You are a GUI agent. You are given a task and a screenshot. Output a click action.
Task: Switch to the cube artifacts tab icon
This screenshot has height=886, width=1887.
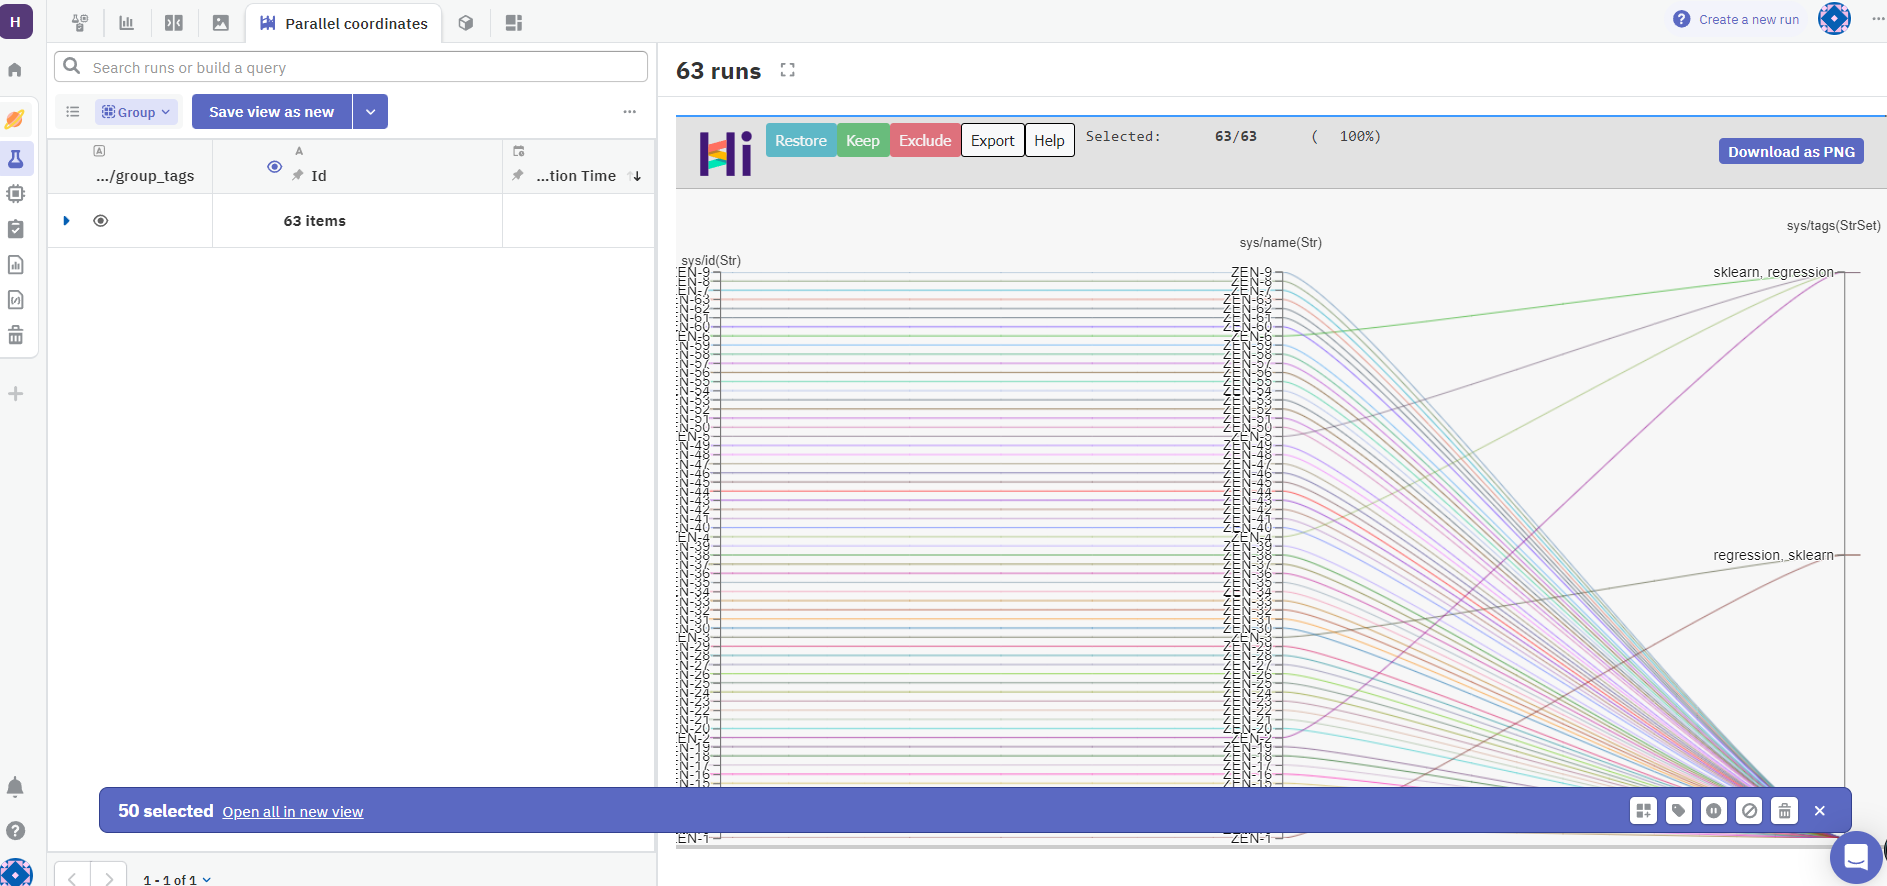466,23
